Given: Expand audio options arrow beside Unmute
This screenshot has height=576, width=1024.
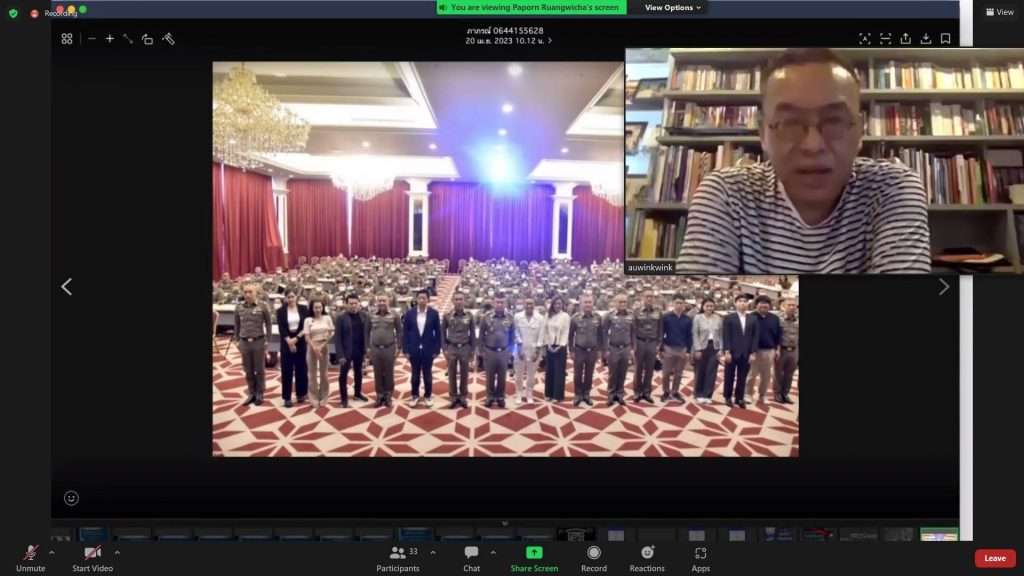Looking at the screenshot, I should (x=52, y=552).
